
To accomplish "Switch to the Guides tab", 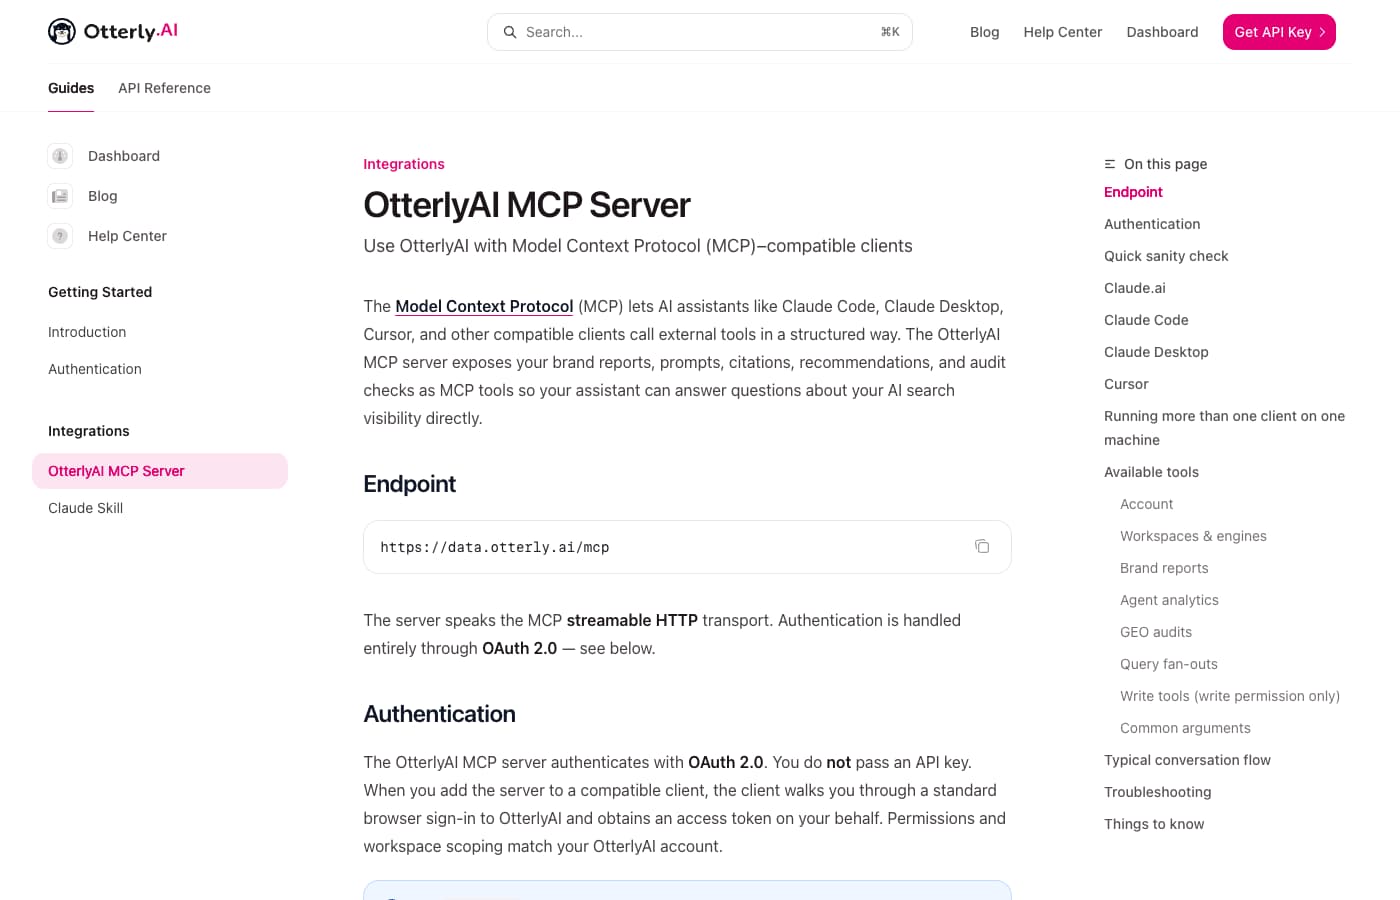I will point(71,88).
